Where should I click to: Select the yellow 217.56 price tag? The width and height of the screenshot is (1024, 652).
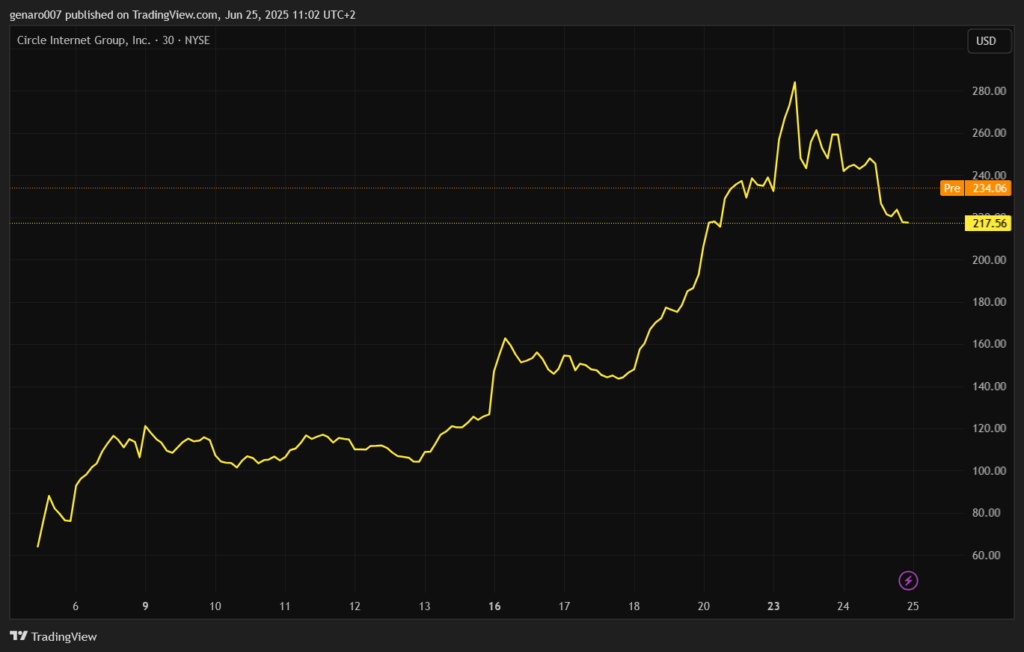tap(988, 223)
